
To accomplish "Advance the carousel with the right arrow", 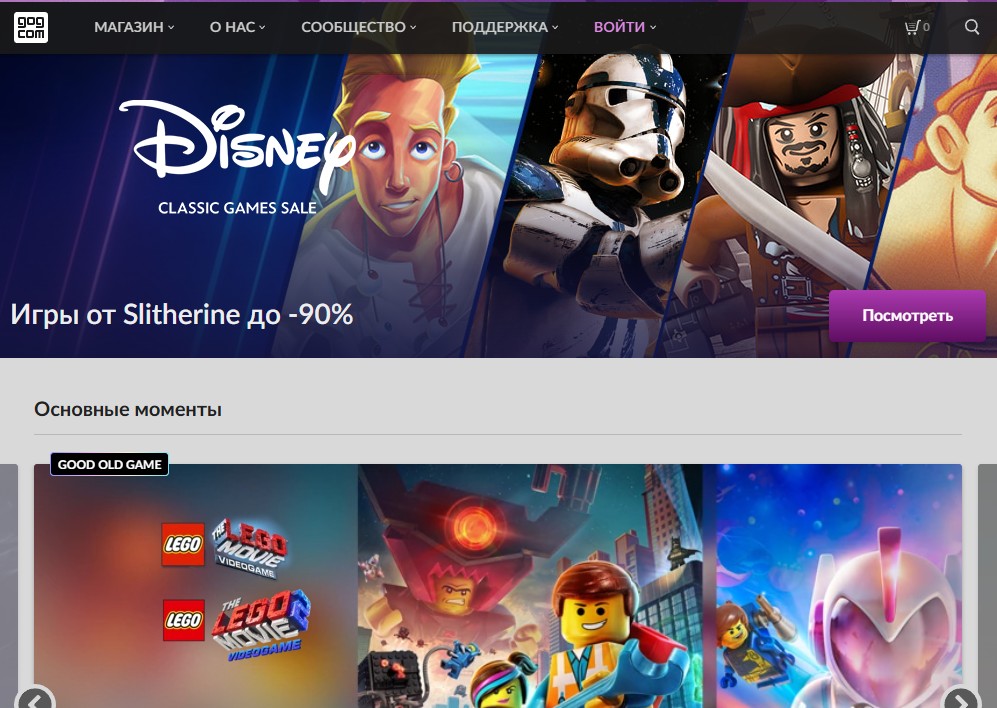I will 961,700.
